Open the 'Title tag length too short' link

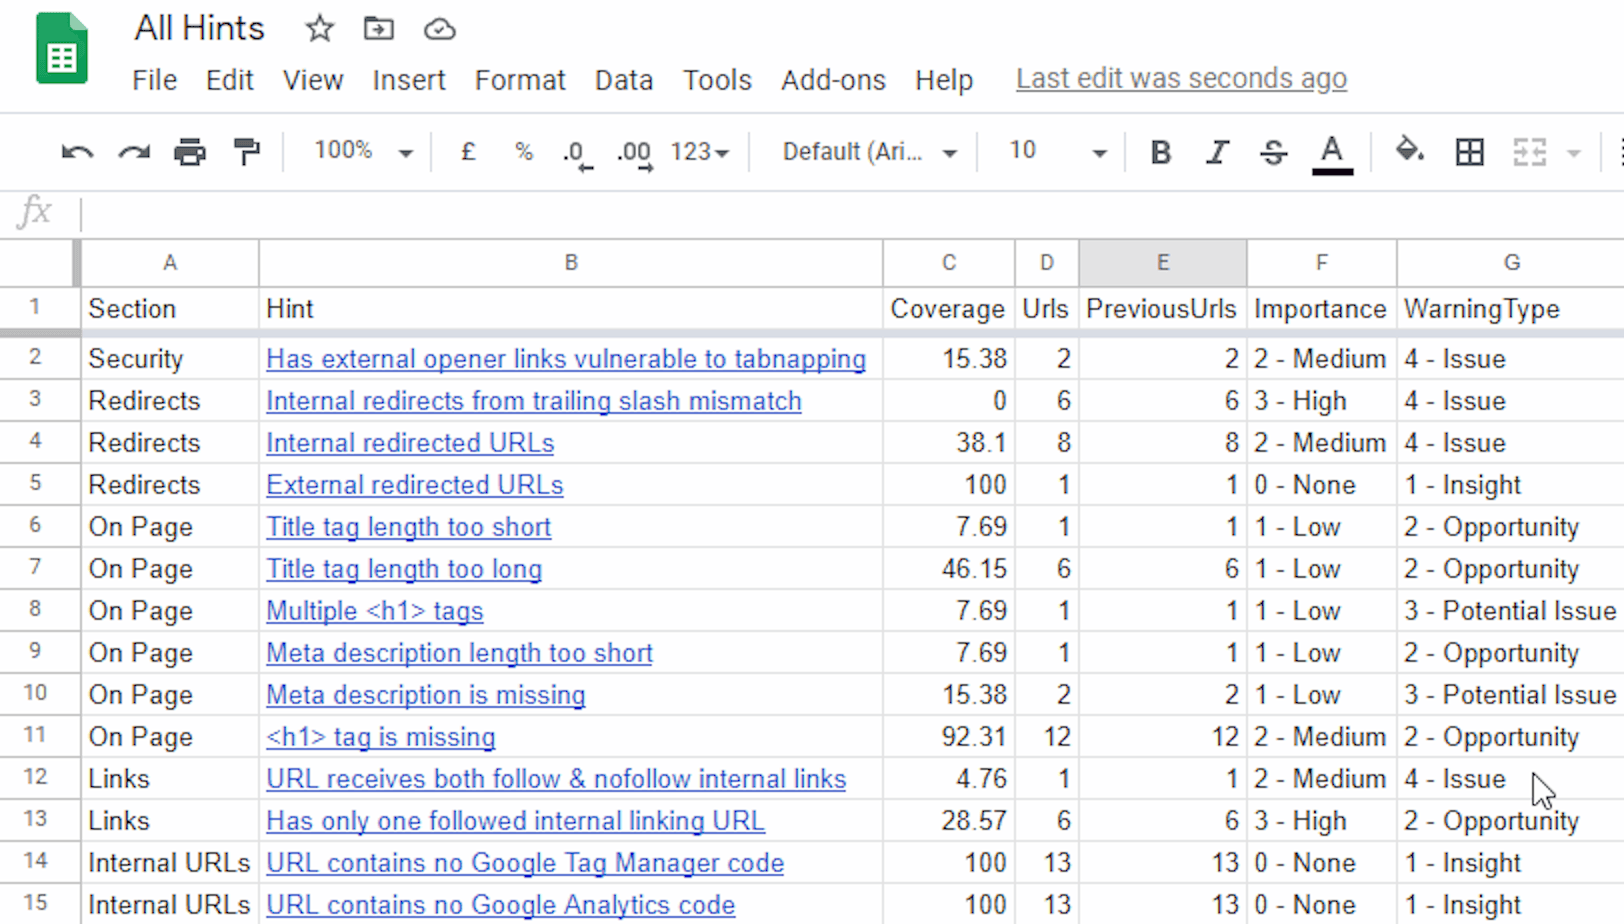(x=408, y=527)
